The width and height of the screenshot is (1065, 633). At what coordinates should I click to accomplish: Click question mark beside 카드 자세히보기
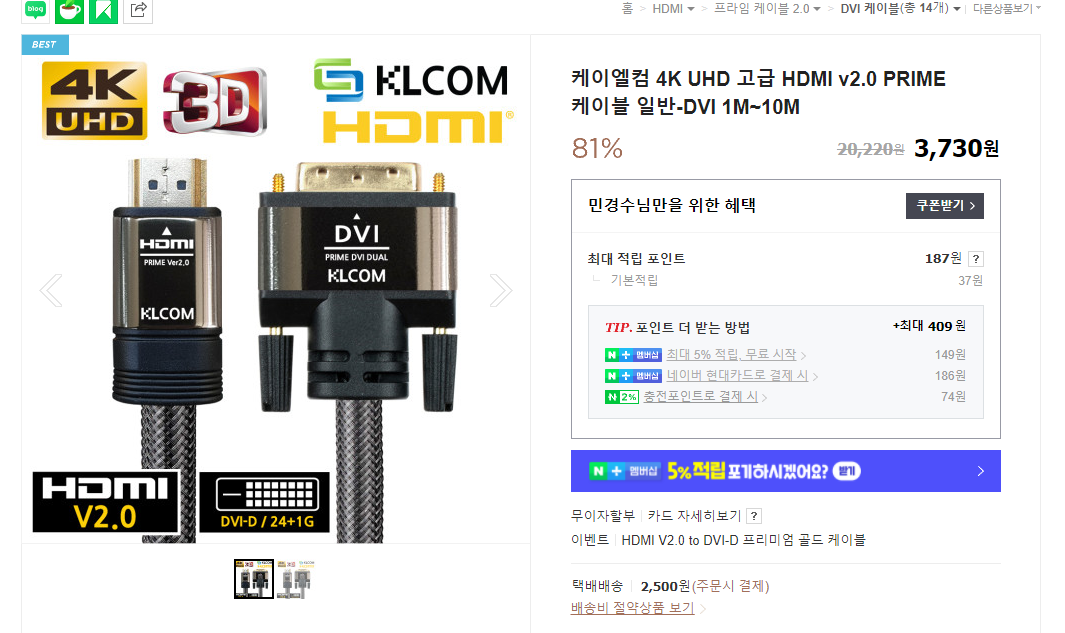tap(753, 516)
